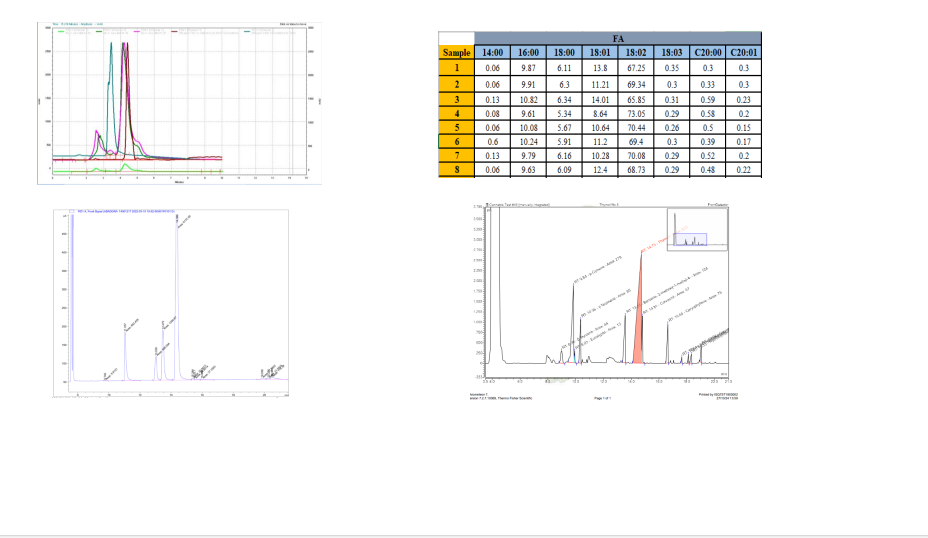Click the overview inset in Thermo chromatogram
928x538 pixels.
click(x=690, y=229)
